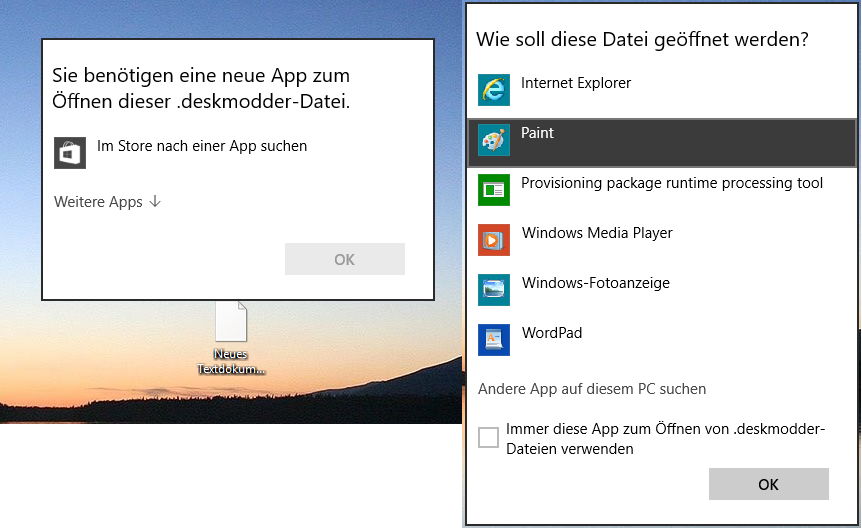Confirm with OK in the open-with dialog
This screenshot has height=529, width=862.
point(769,484)
